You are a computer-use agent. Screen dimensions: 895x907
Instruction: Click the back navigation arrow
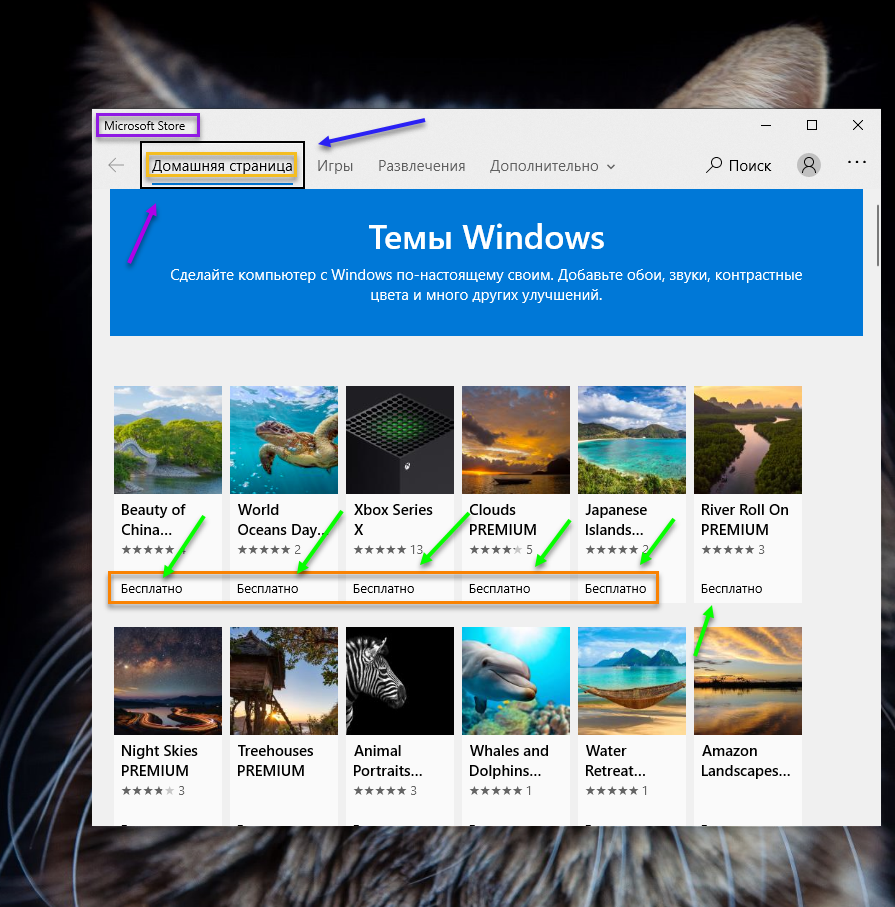[116, 166]
